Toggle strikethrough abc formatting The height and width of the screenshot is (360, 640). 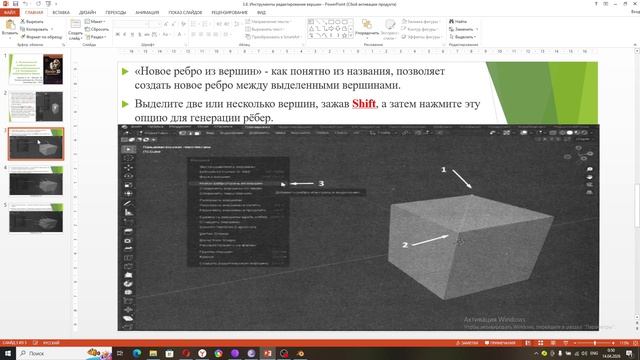[x=147, y=35]
